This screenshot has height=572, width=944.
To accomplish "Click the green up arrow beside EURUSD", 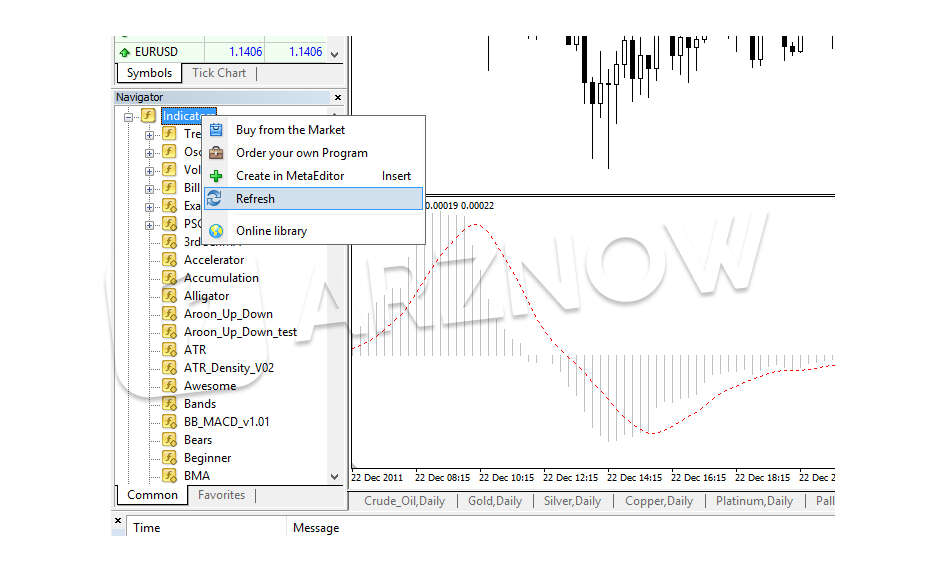I will (x=125, y=52).
